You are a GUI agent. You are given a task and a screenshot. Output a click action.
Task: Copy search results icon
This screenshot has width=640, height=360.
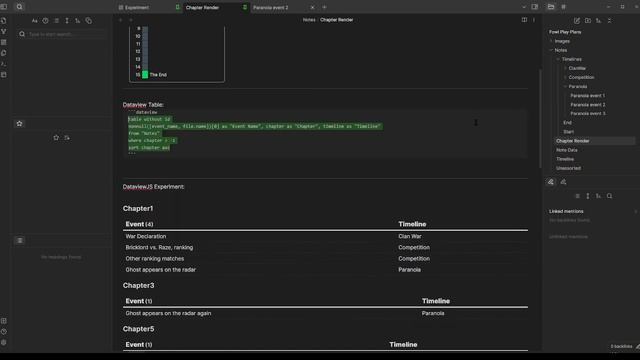tap(89, 21)
